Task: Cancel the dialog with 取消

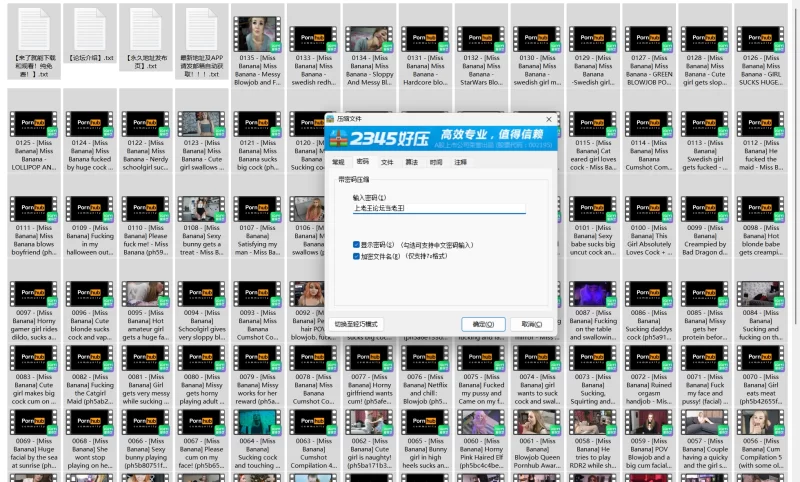Action: [x=532, y=324]
